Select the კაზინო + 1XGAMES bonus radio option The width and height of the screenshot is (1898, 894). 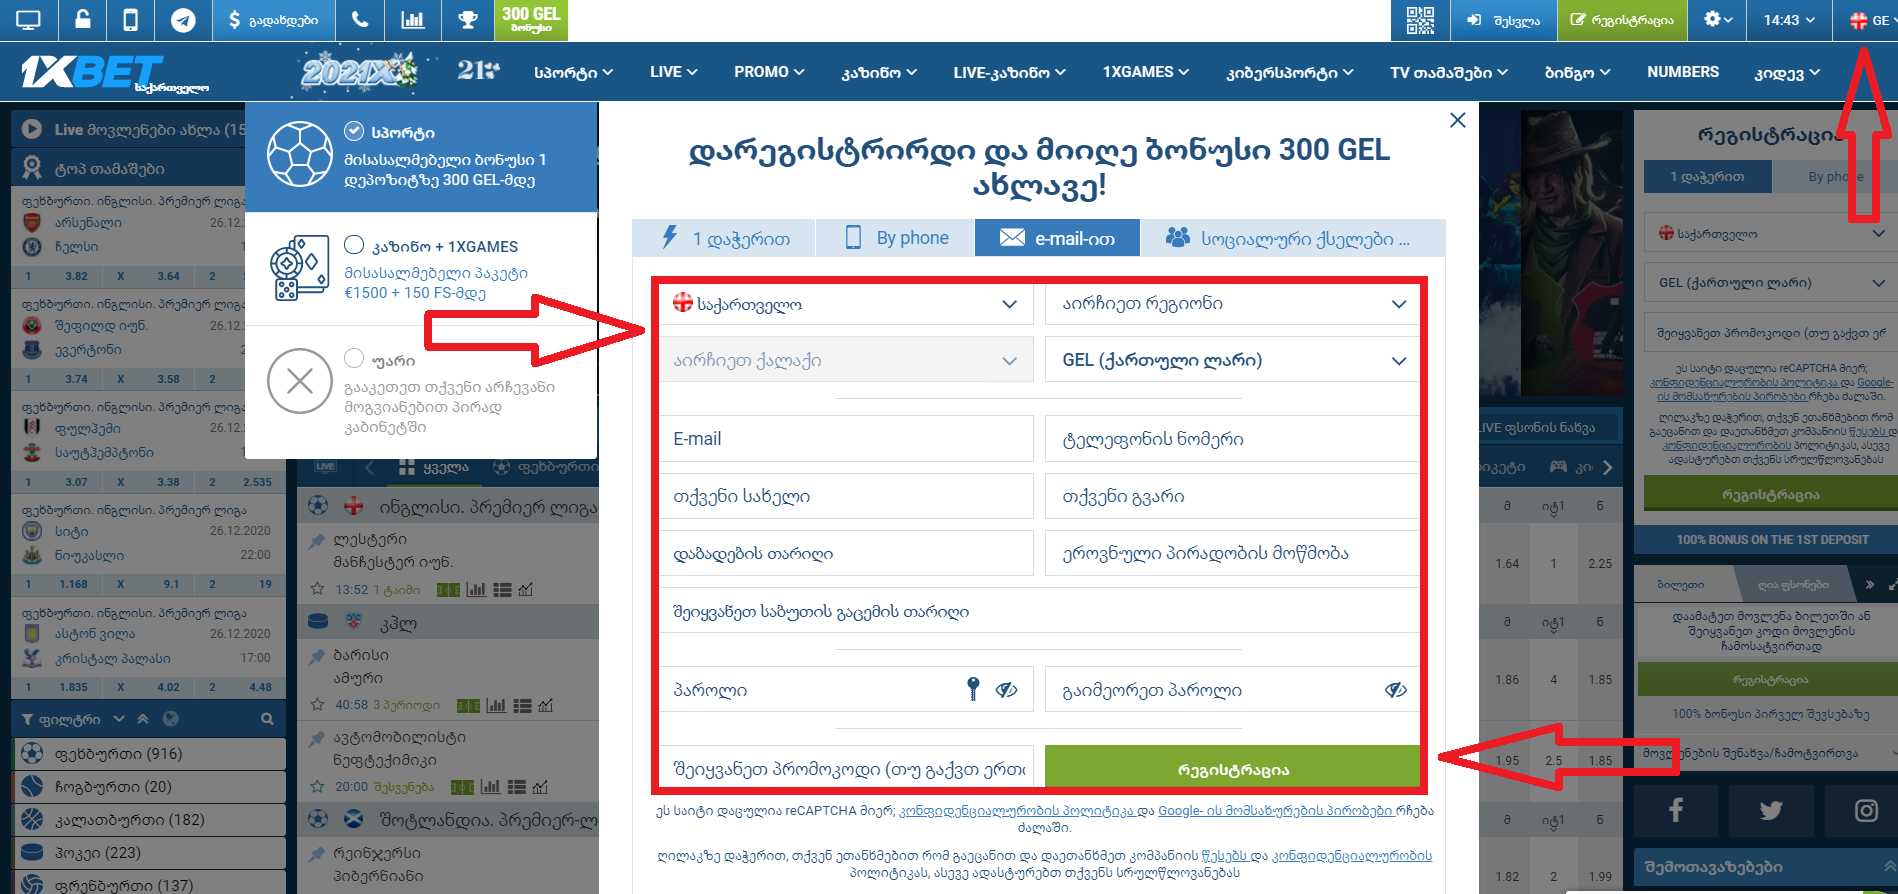(354, 245)
